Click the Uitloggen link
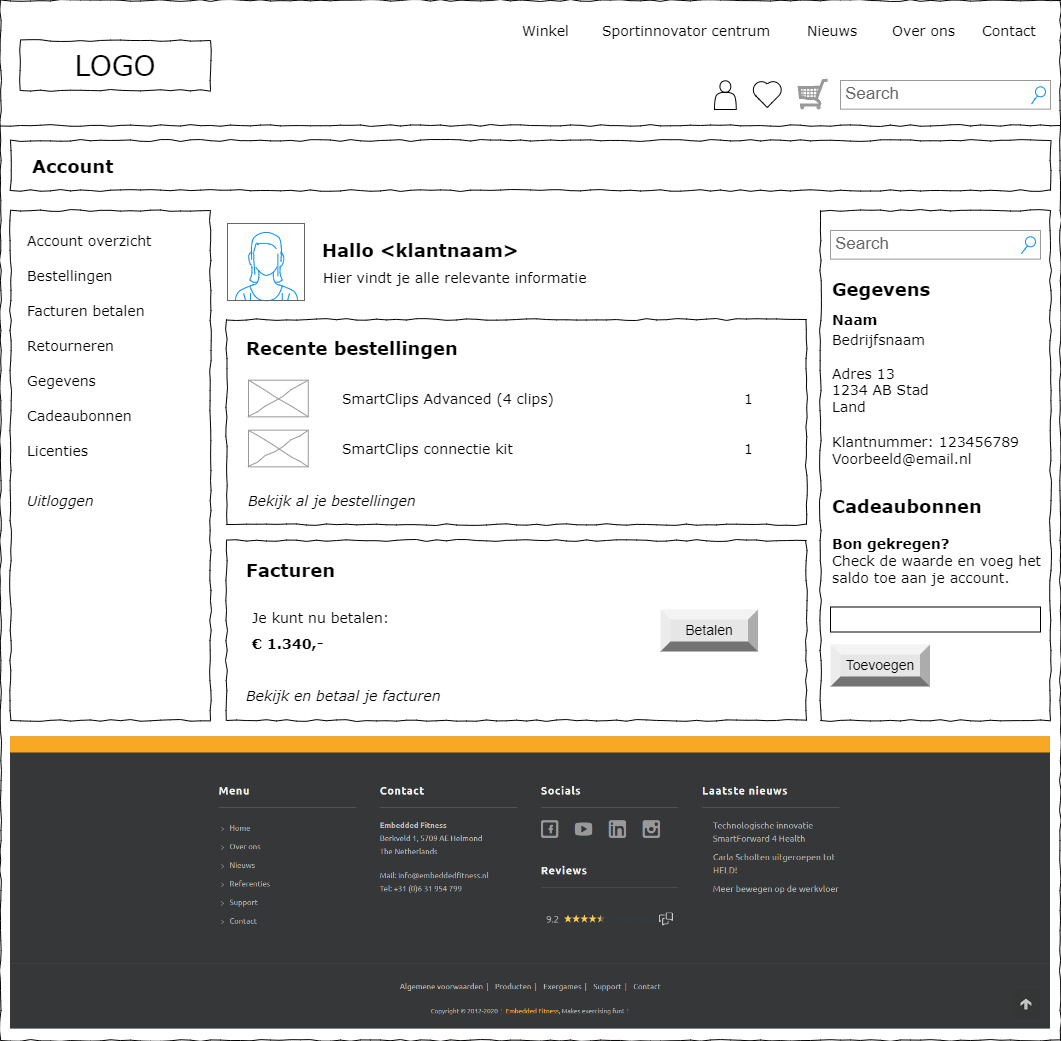 click(x=60, y=501)
